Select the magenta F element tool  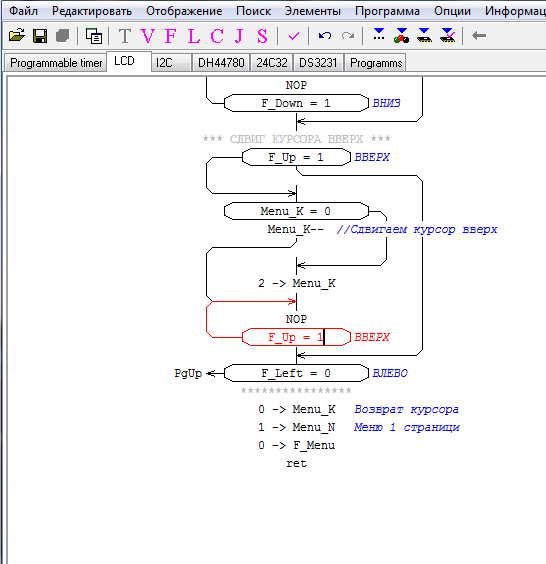pos(170,36)
